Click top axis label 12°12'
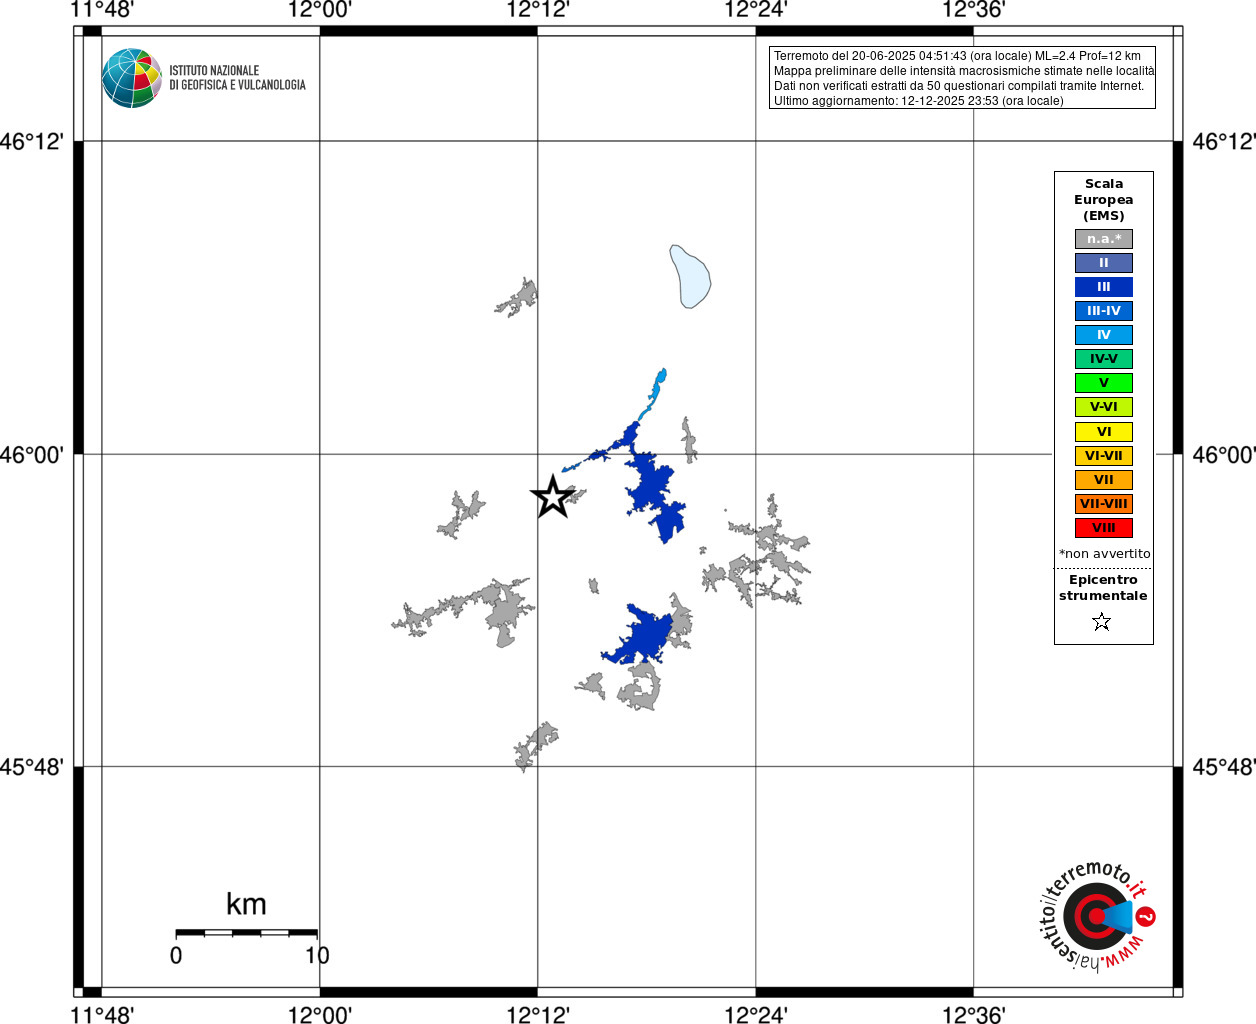1256x1024 pixels. [538, 10]
